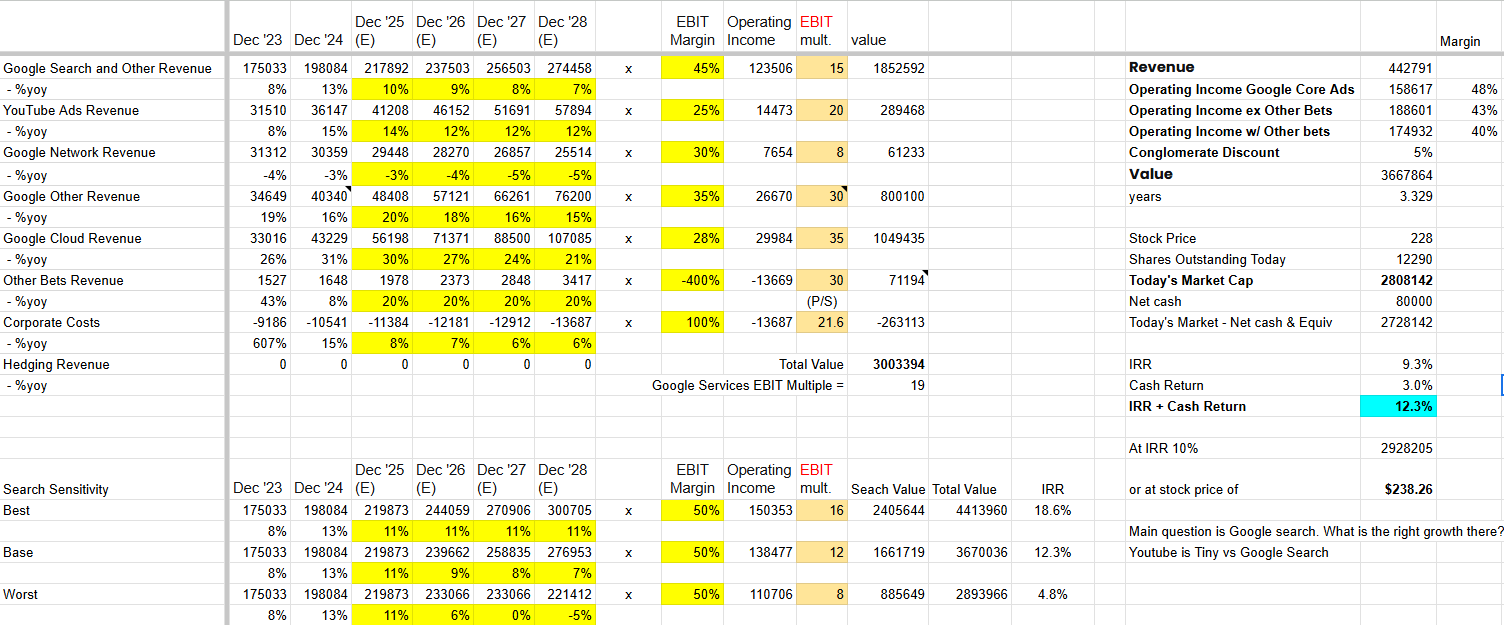Click the Revenue total 442791 cell
This screenshot has height=625, width=1504.
1398,68
